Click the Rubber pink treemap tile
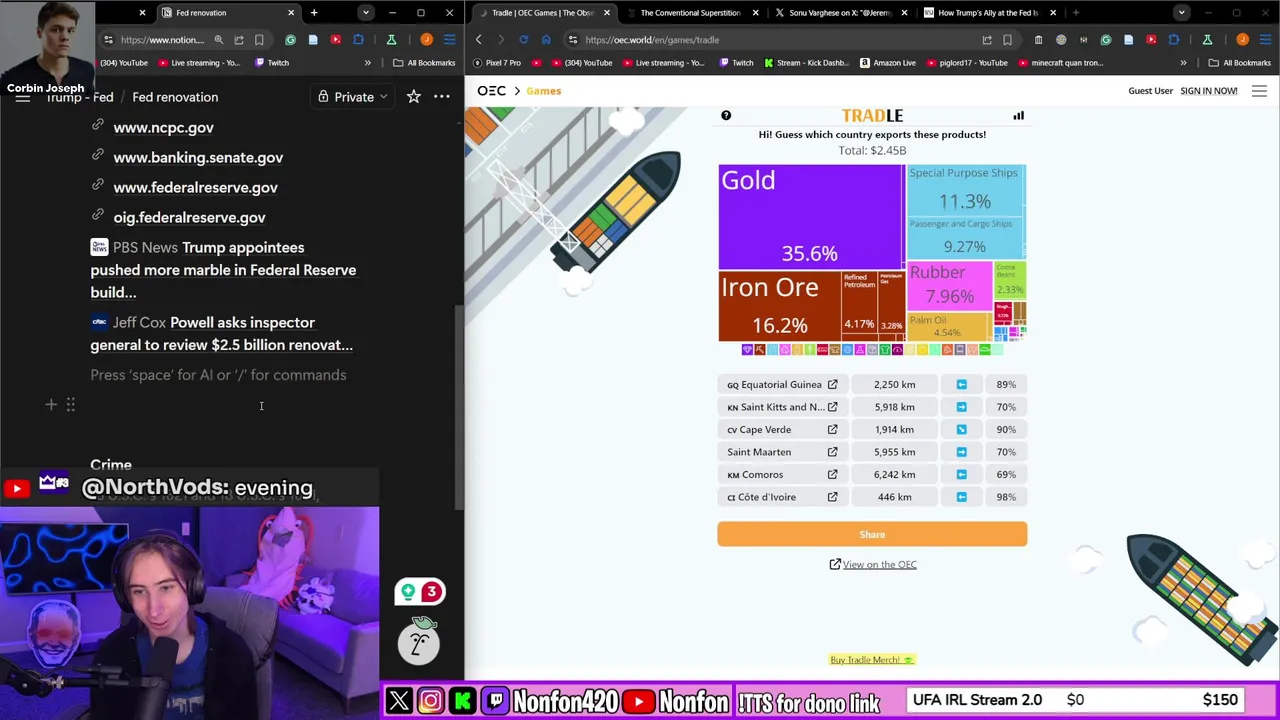Screen dimensions: 1280x720 (x=949, y=285)
